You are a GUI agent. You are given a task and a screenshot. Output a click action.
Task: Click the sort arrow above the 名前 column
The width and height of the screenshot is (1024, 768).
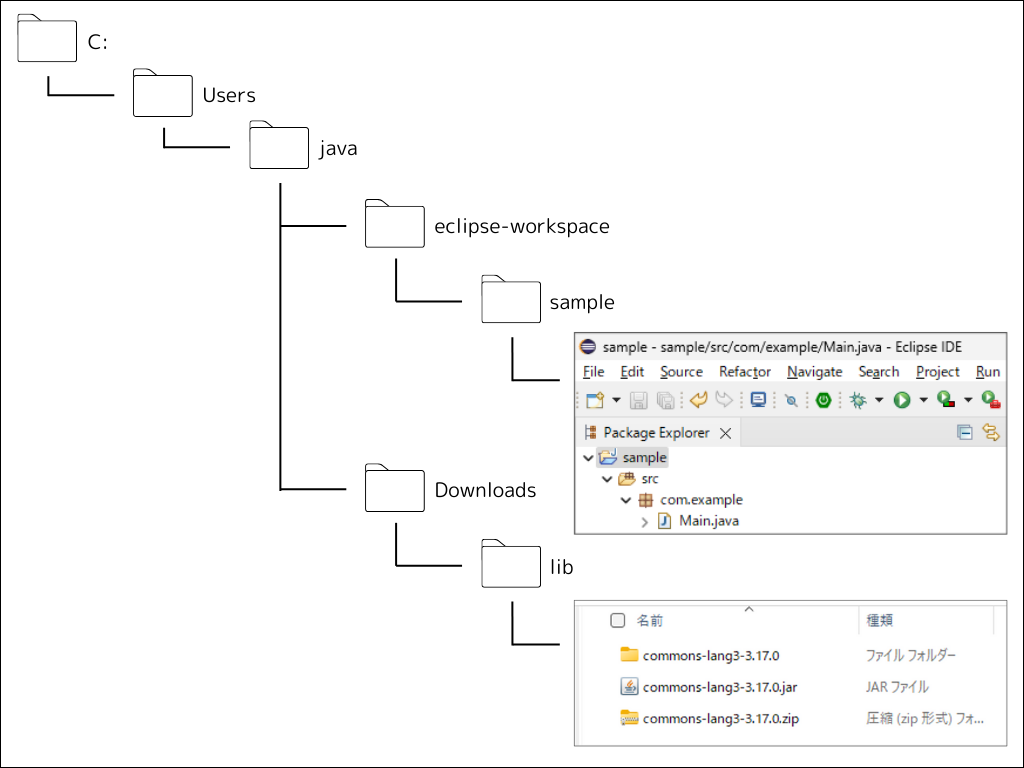click(x=749, y=609)
